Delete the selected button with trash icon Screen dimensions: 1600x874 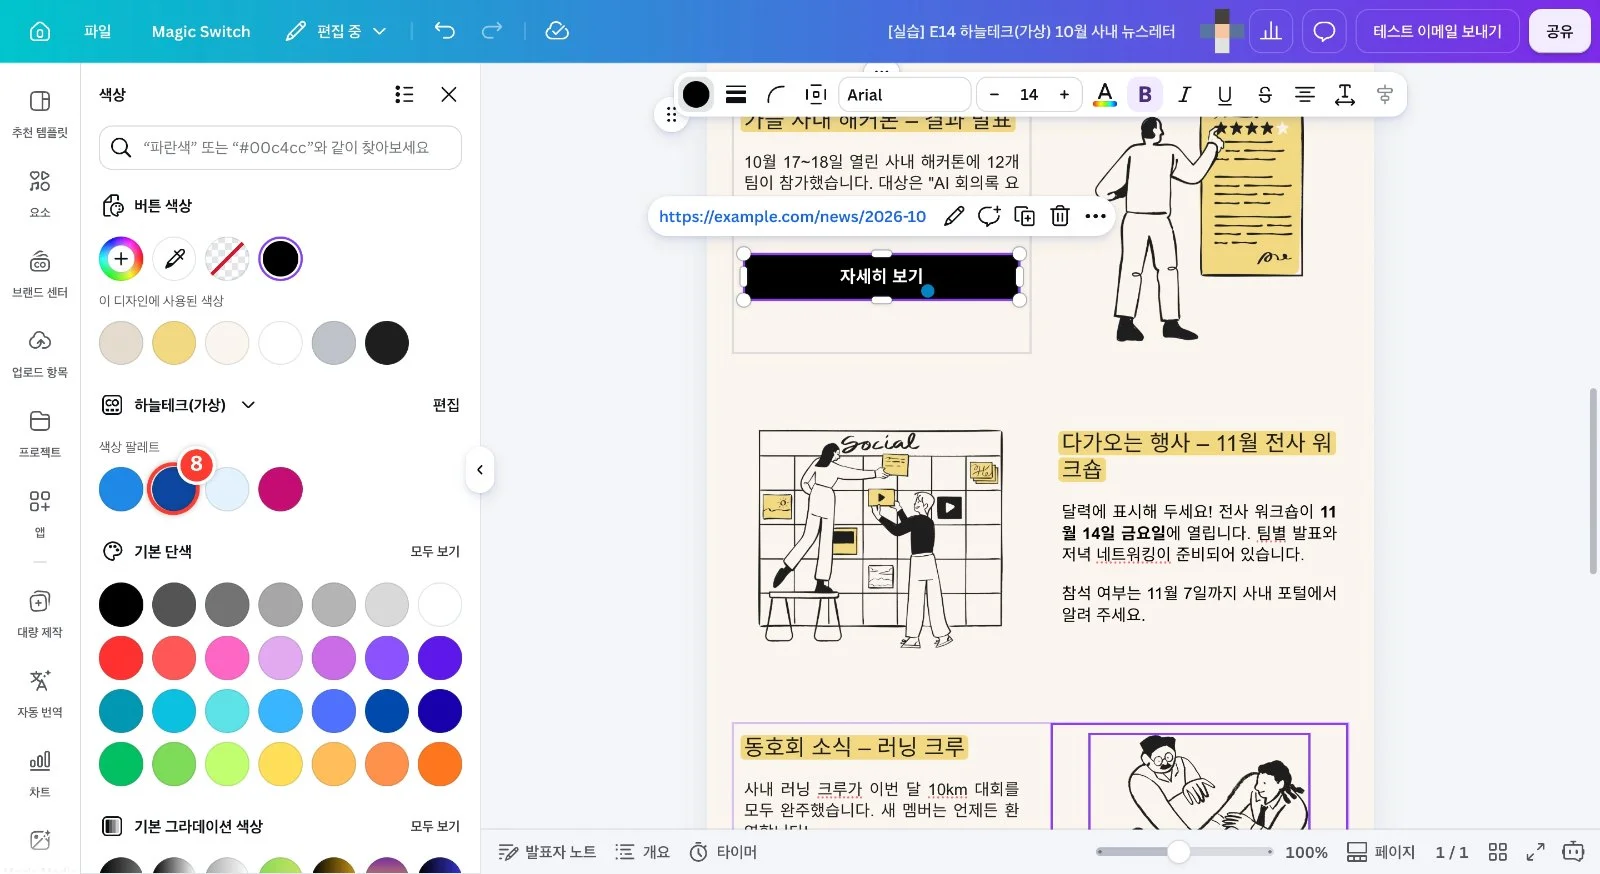[x=1060, y=216]
